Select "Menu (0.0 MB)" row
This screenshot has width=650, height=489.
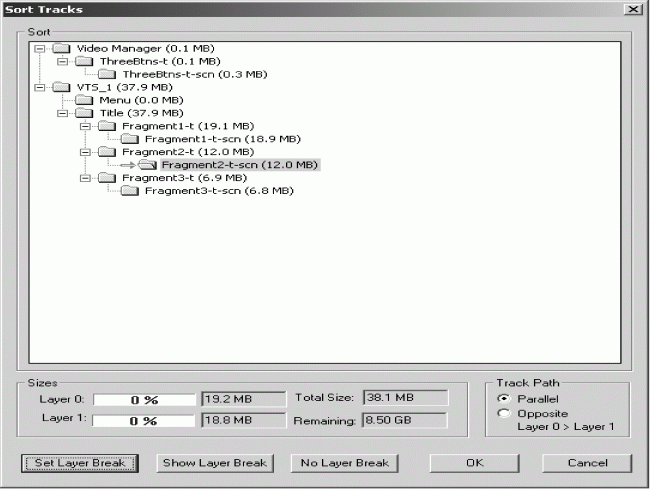point(141,100)
